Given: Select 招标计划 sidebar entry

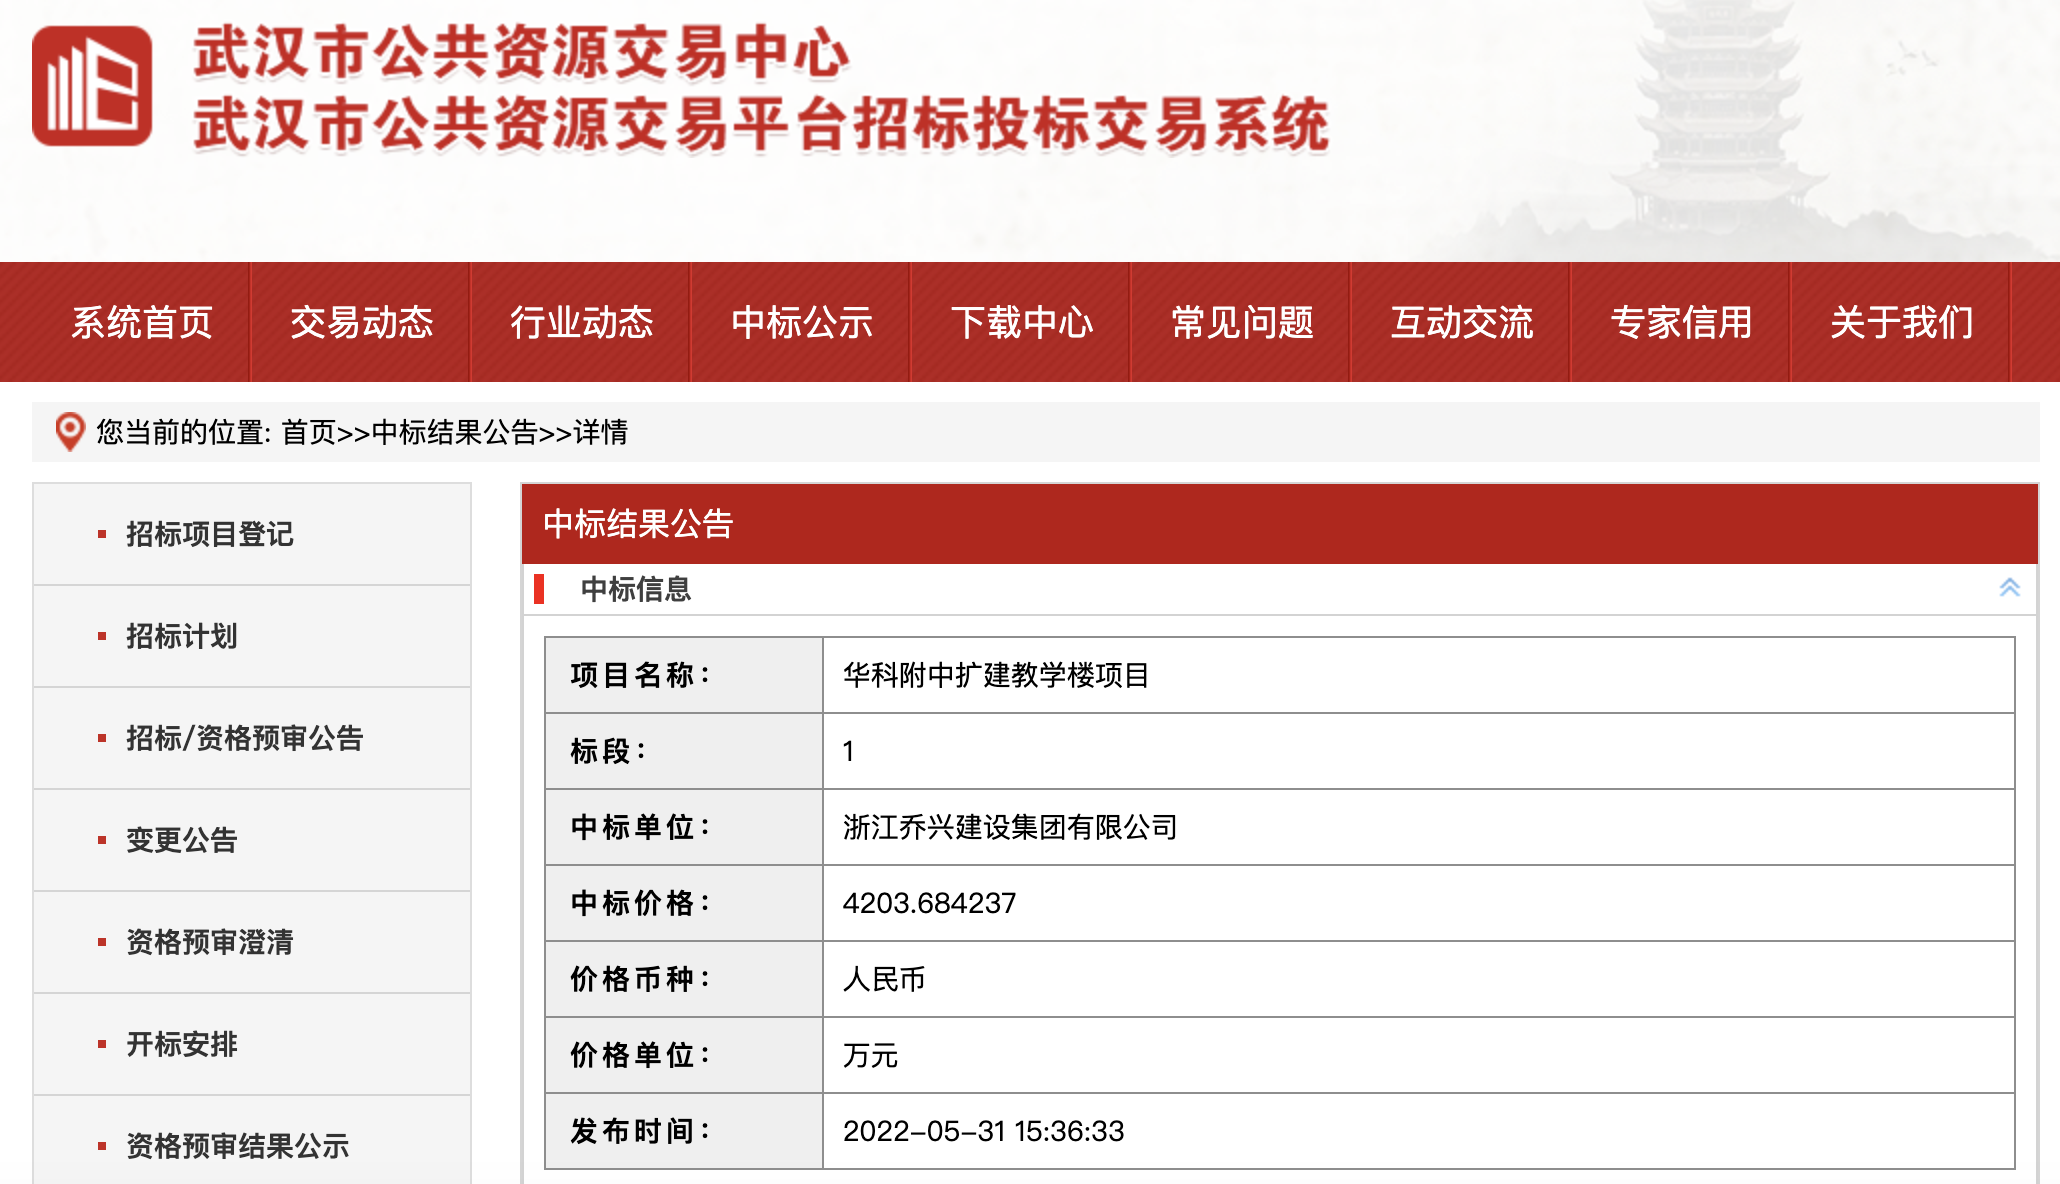Looking at the screenshot, I should (181, 636).
